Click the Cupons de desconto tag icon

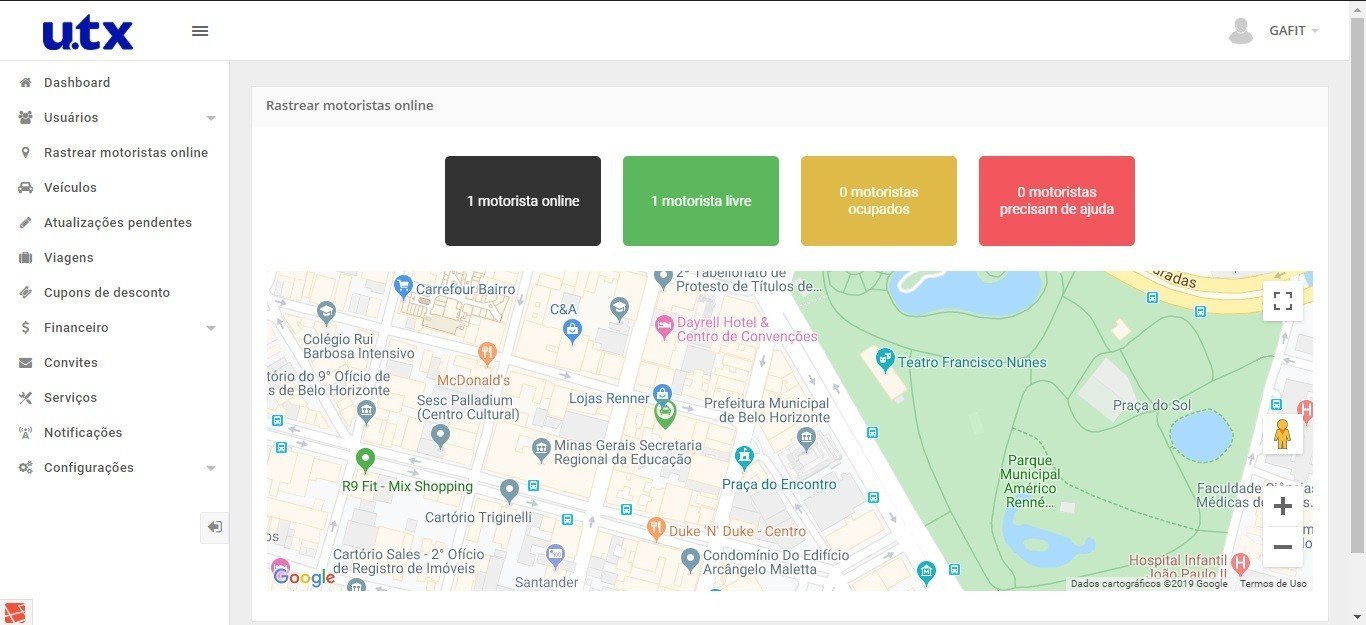pos(25,293)
